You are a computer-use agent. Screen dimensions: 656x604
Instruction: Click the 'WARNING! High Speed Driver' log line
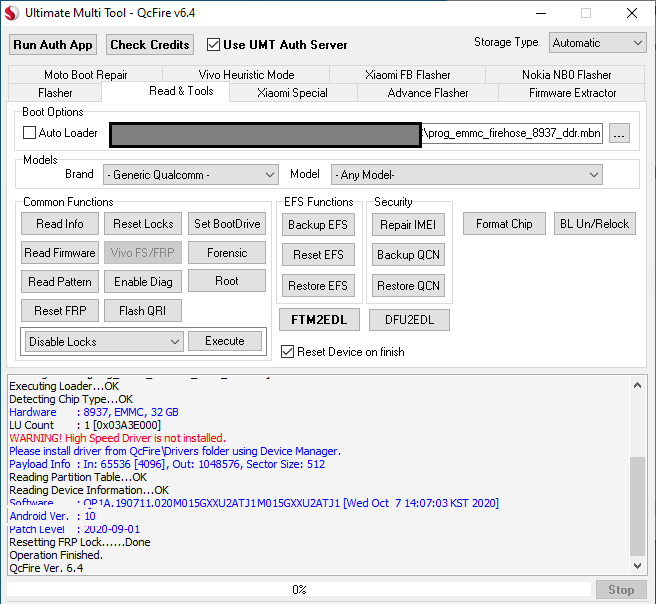pos(118,438)
